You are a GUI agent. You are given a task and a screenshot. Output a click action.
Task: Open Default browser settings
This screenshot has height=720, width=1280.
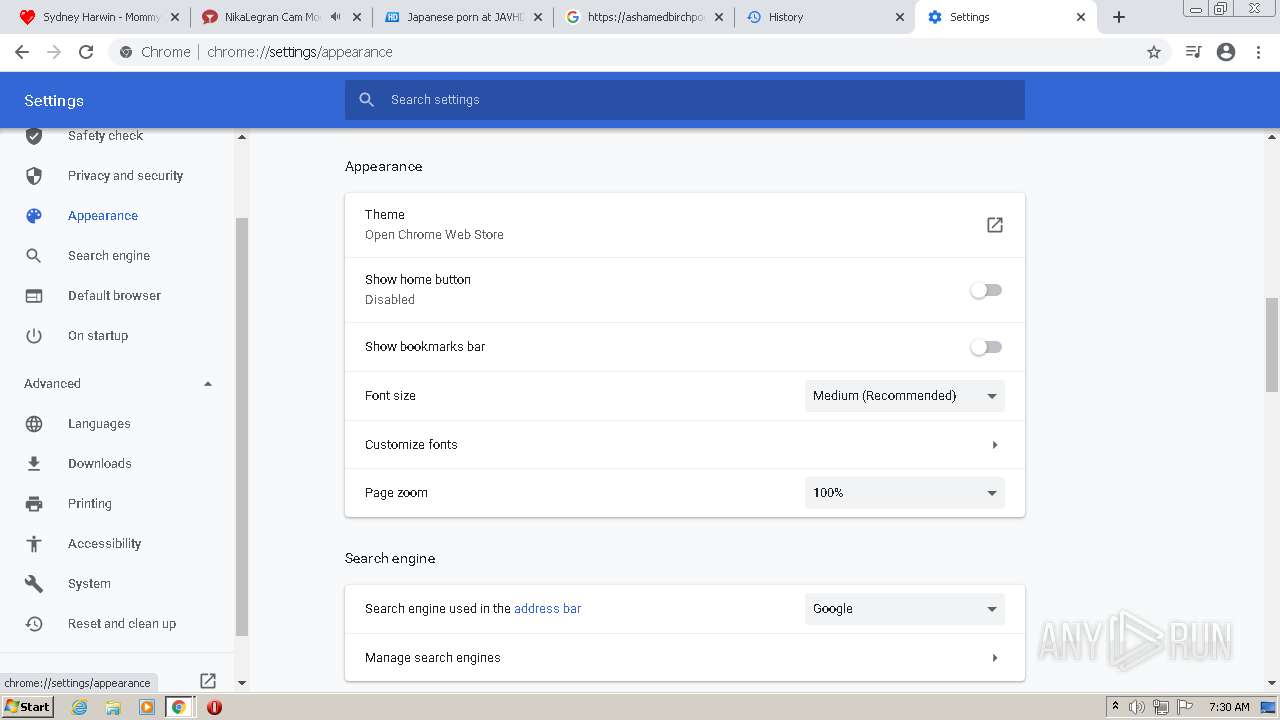[x=114, y=296]
